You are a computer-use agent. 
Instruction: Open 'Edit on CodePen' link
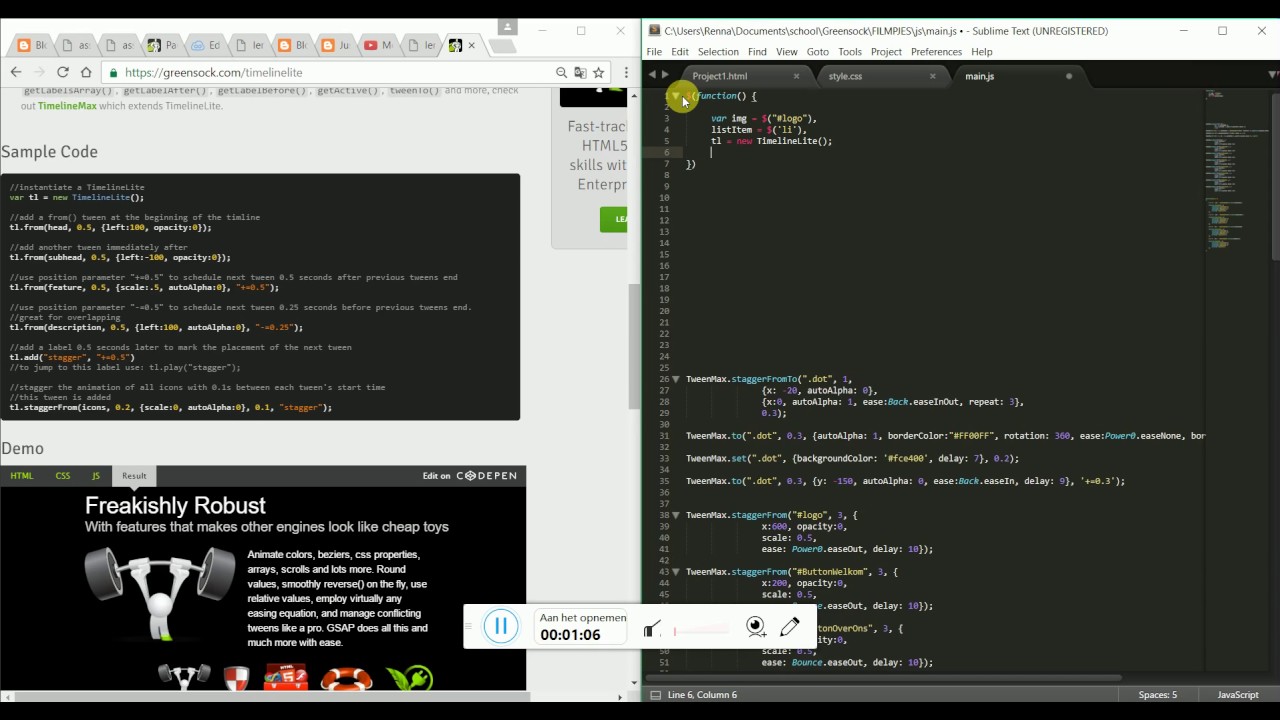(x=469, y=476)
